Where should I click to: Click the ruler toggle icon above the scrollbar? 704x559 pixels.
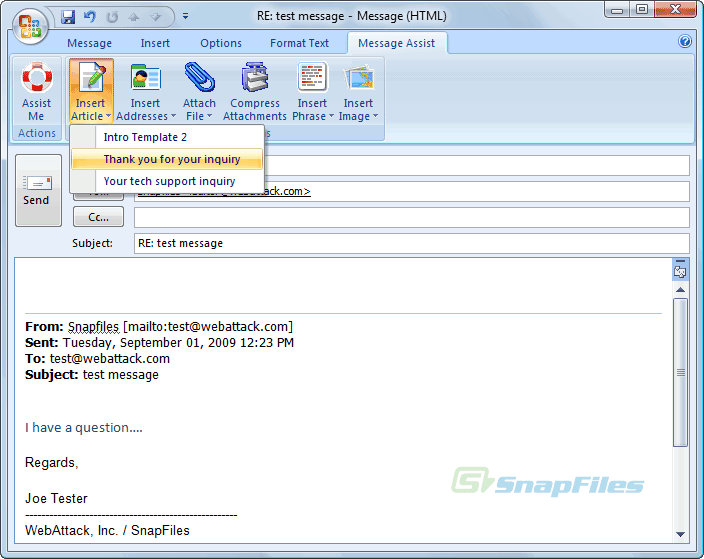point(680,272)
